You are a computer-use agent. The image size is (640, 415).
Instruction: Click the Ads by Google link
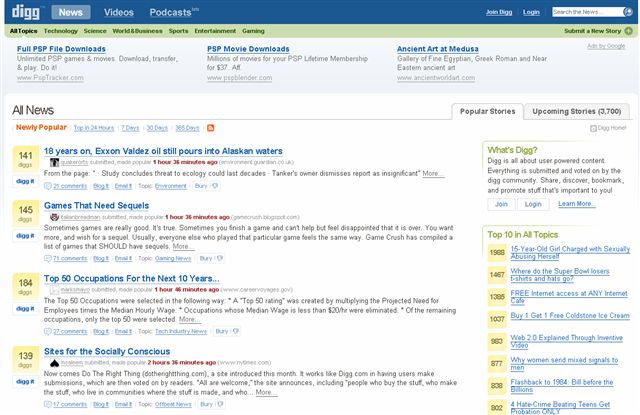pos(606,46)
